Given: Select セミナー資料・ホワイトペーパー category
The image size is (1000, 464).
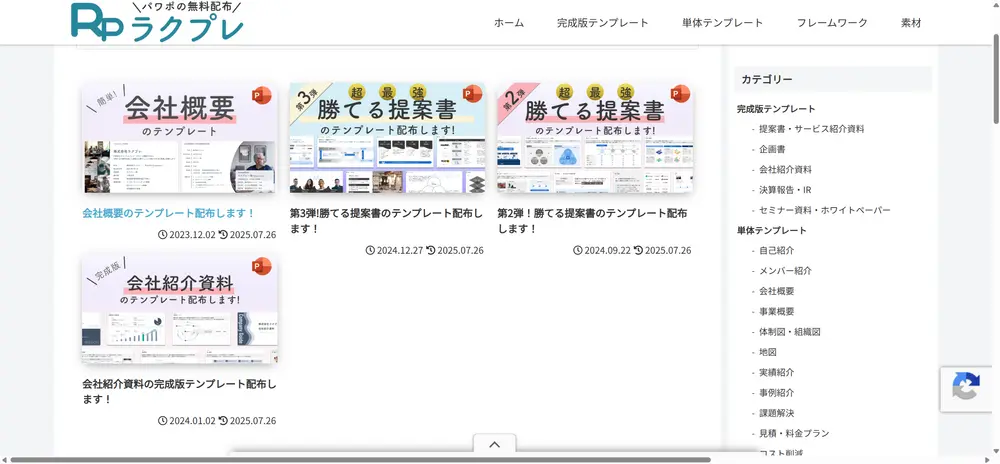Looking at the screenshot, I should click(825, 210).
